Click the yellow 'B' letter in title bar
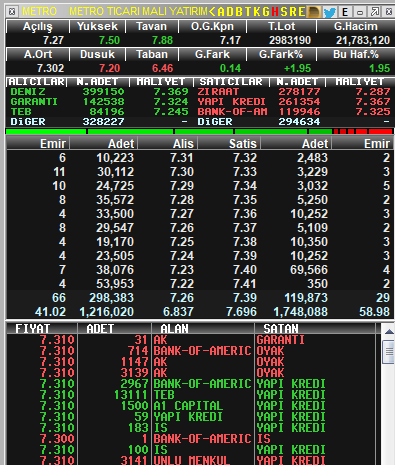395x465 pixels. coord(239,12)
